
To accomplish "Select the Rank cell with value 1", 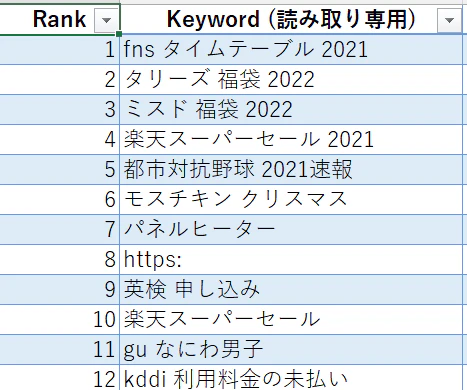I will click(x=59, y=49).
